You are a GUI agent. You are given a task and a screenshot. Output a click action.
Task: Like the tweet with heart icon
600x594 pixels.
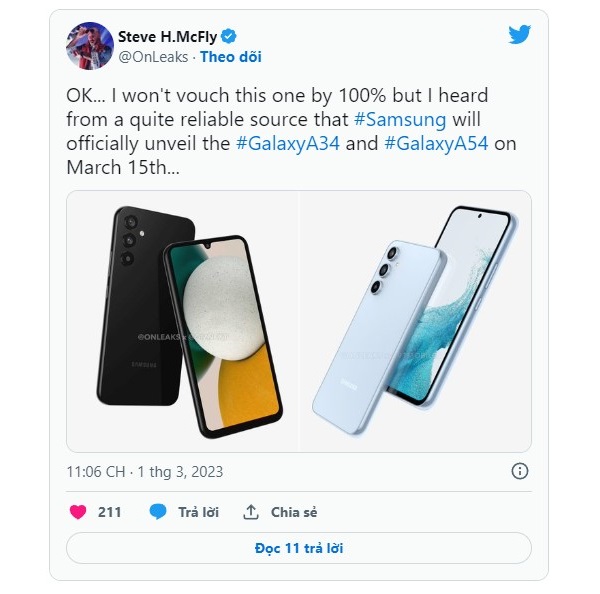click(78, 512)
